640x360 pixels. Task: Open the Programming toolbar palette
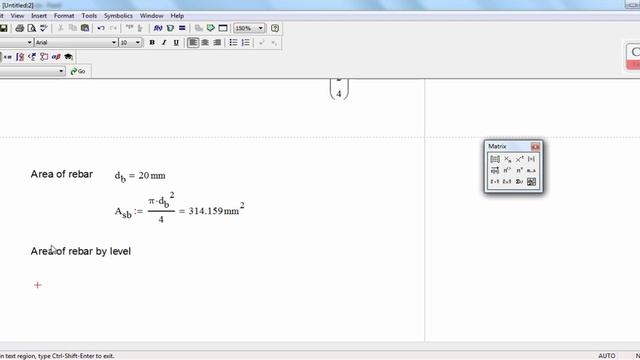44,57
